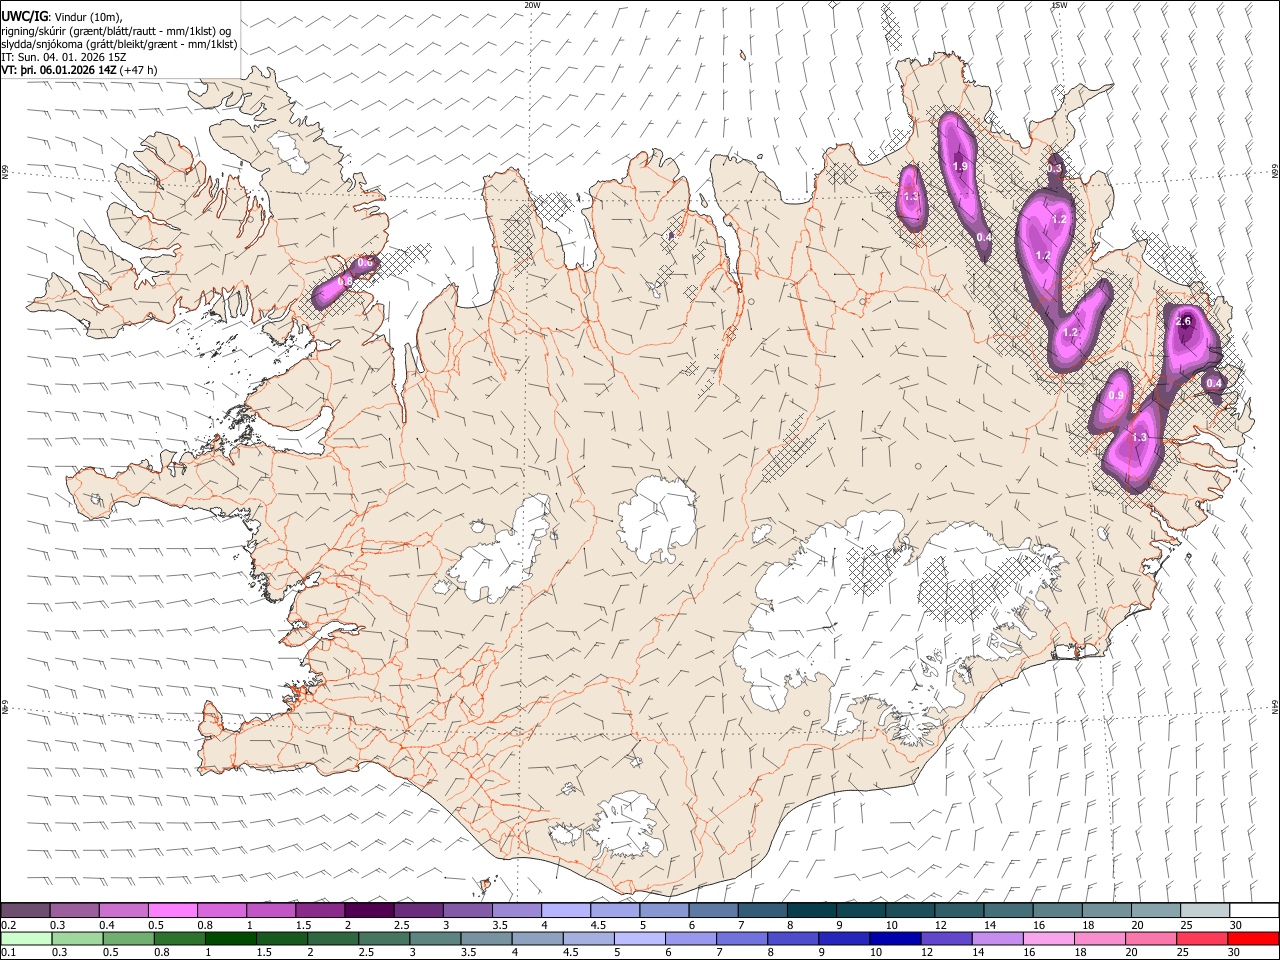1280x960 pixels.
Task: Select dark purple upper swatch between 2 and 2.5
Action: click(370, 911)
